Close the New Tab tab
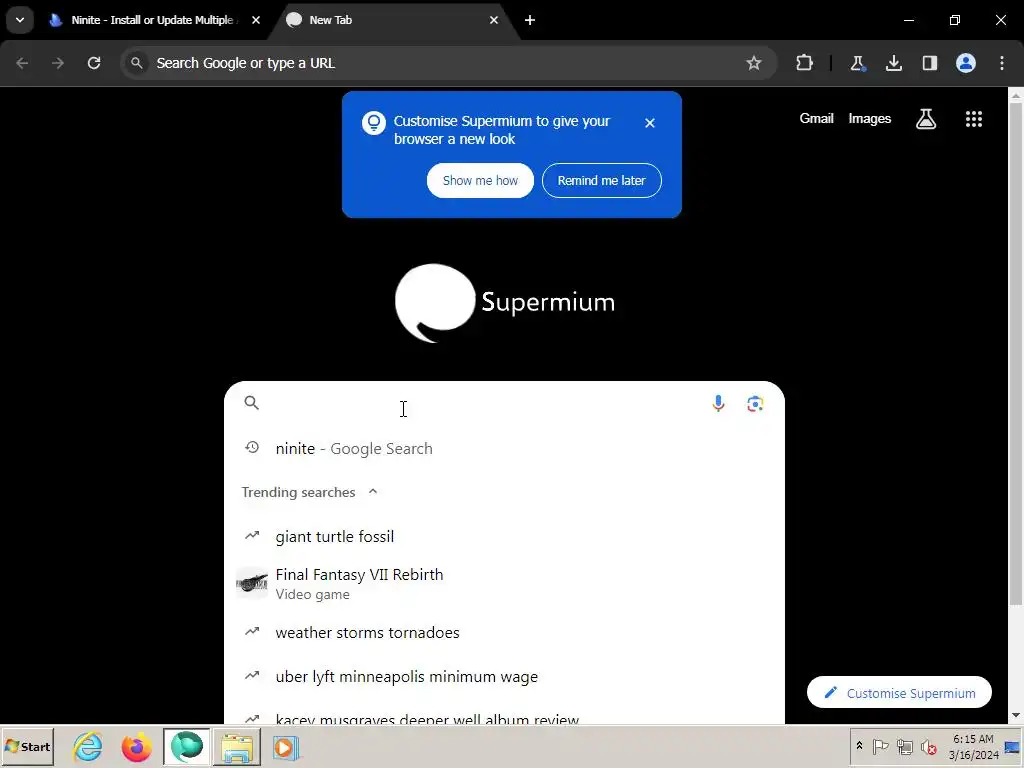This screenshot has height=768, width=1024. coord(494,20)
